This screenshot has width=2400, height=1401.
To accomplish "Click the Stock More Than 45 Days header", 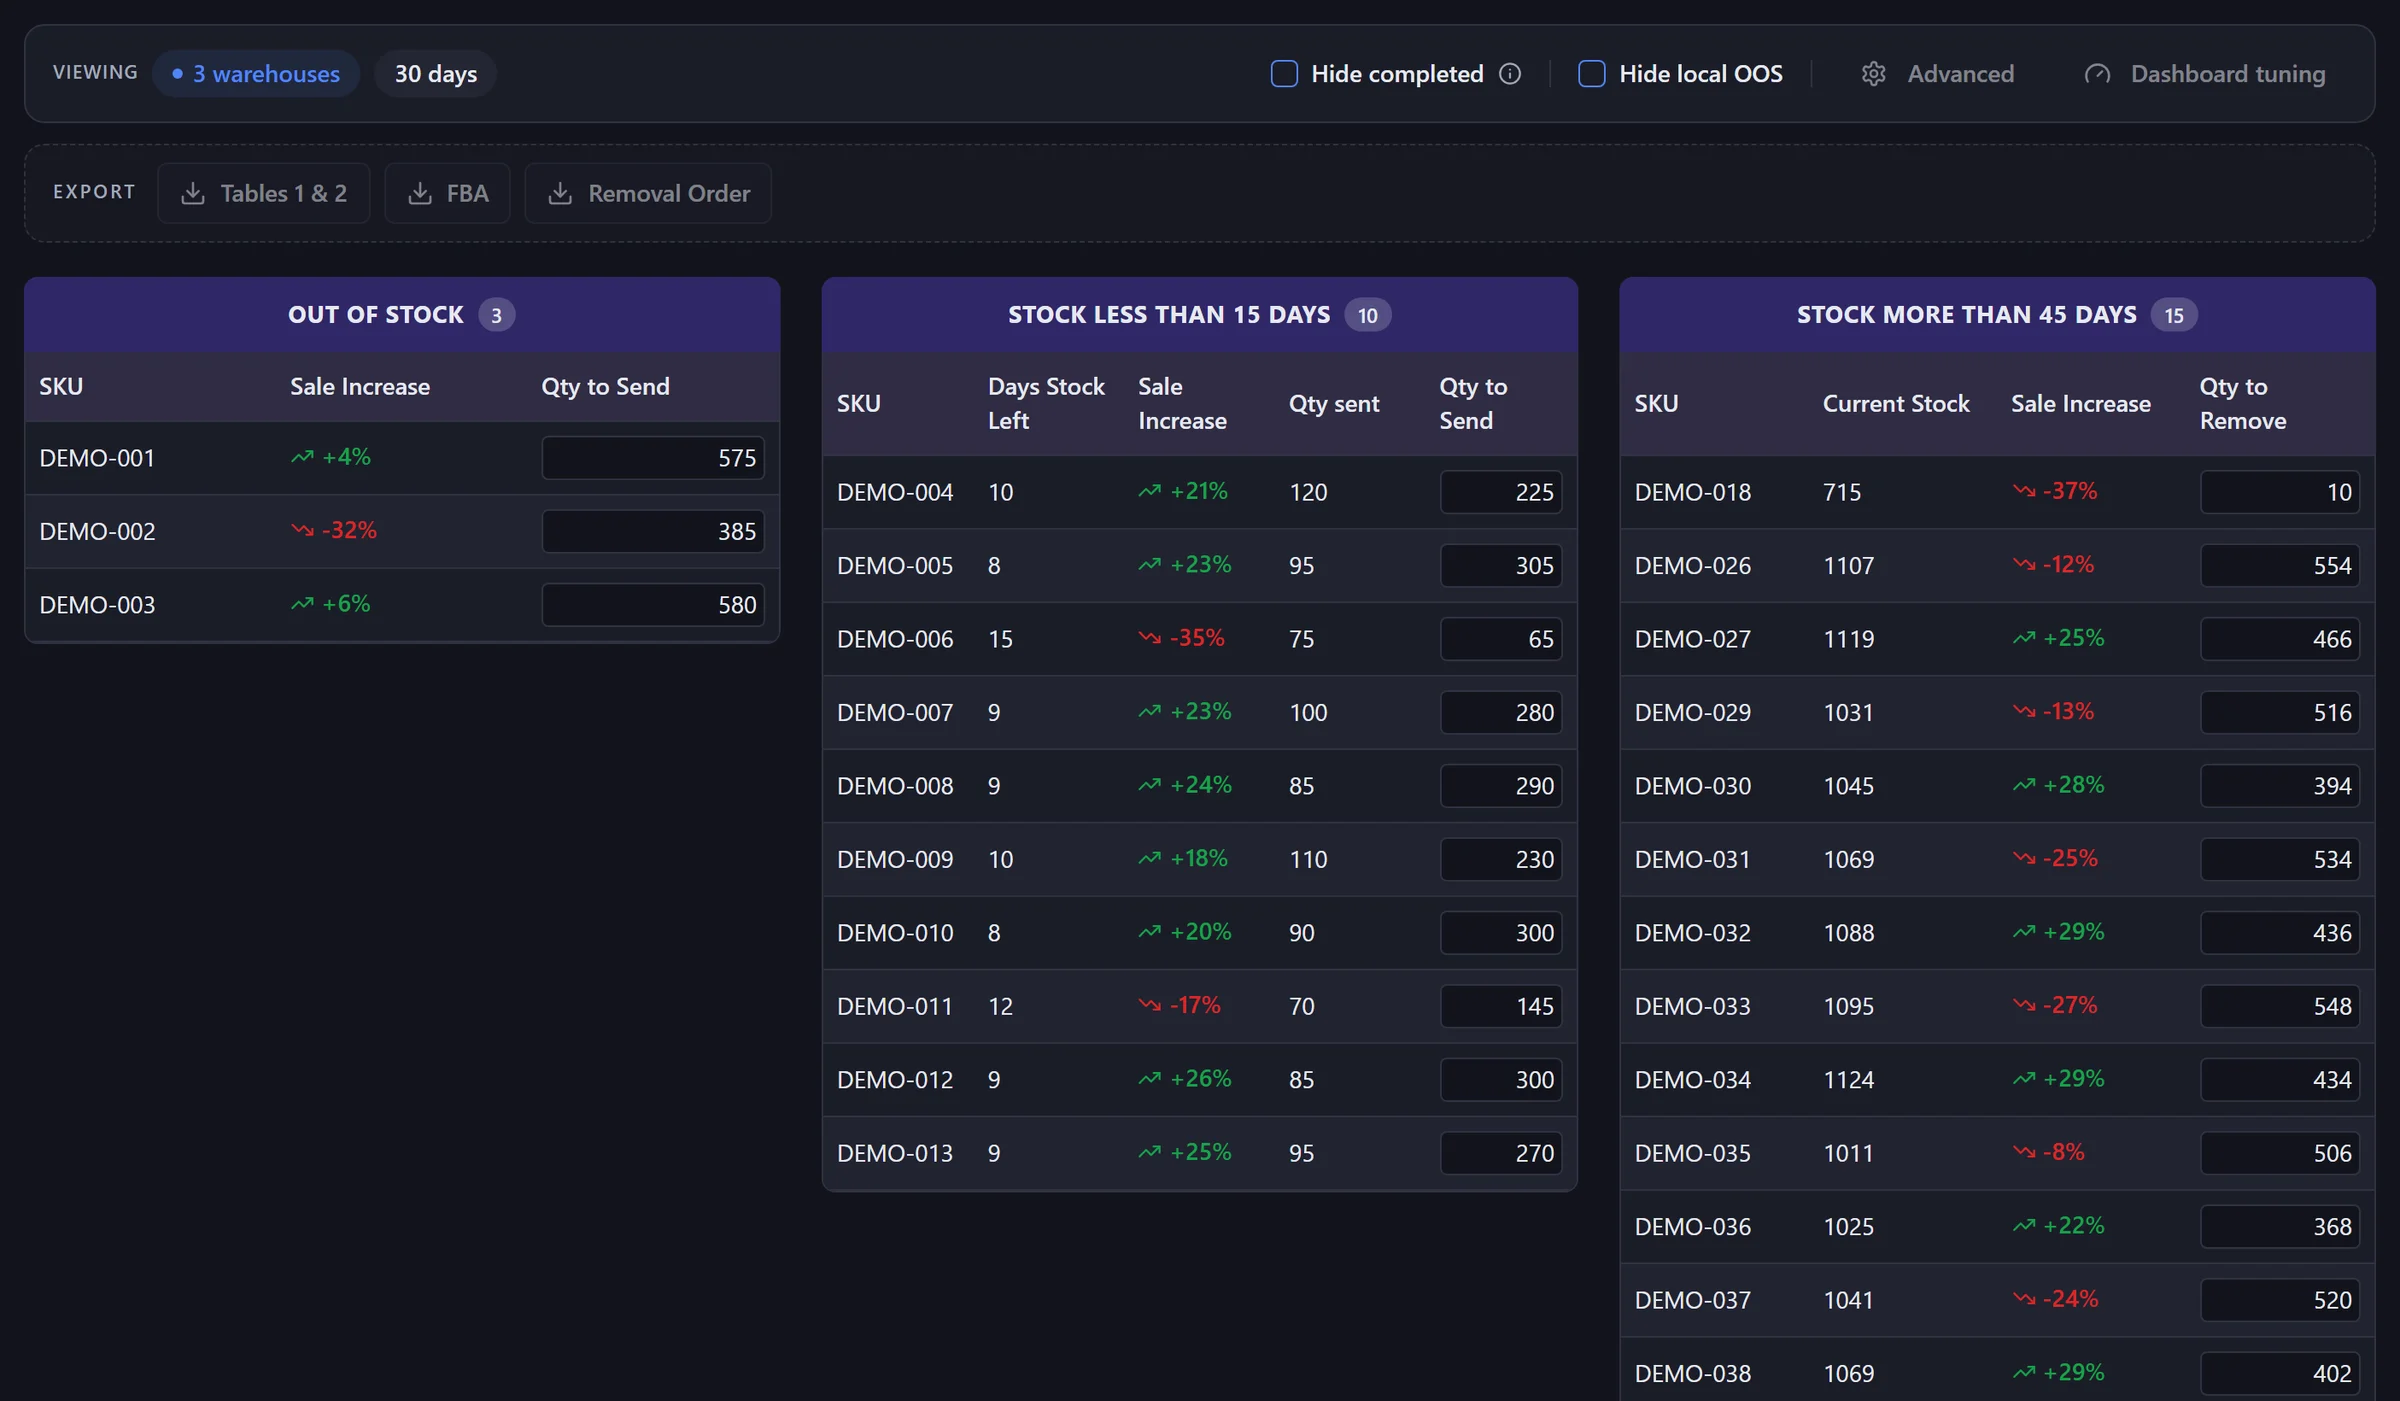I will (x=1997, y=315).
